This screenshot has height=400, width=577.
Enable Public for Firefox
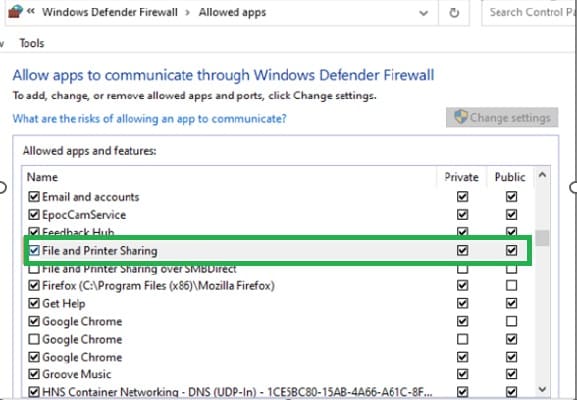[x=511, y=286]
